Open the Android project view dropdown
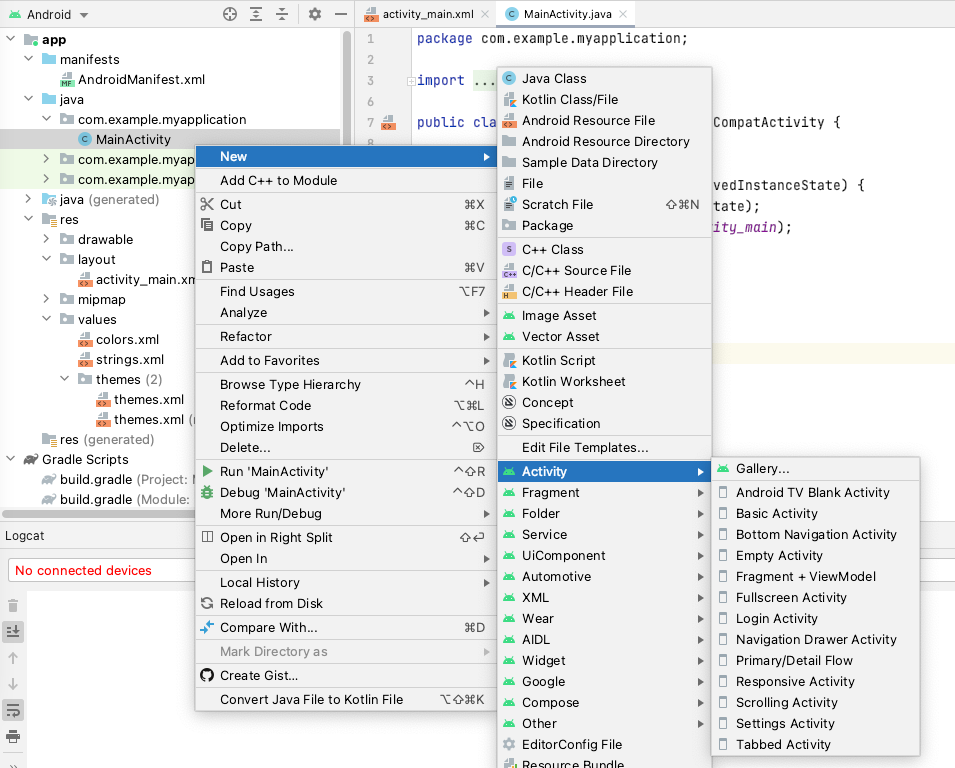This screenshot has width=955, height=768. coord(83,15)
